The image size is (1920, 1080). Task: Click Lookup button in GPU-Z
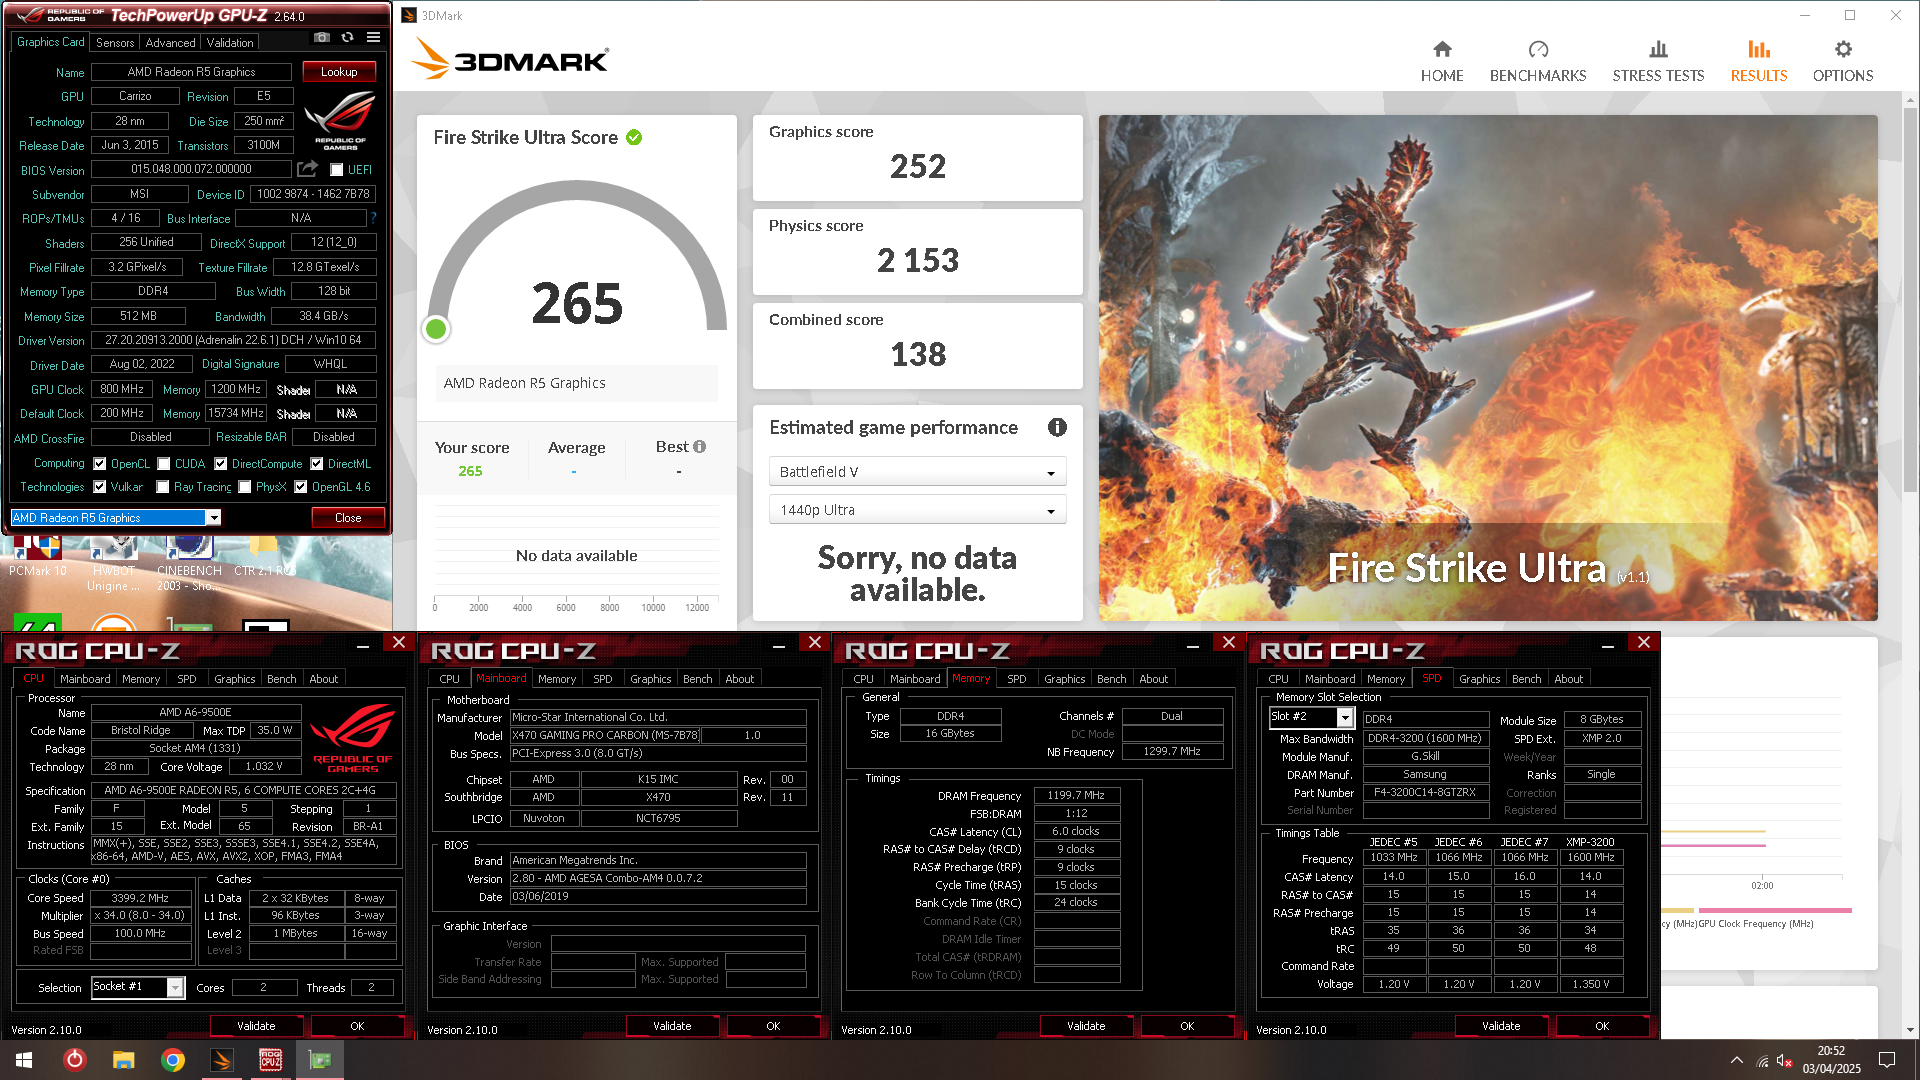(339, 72)
